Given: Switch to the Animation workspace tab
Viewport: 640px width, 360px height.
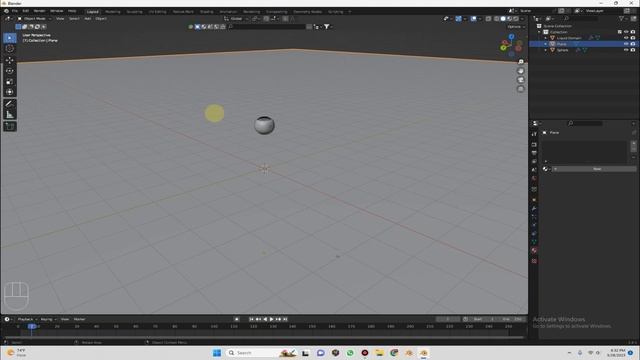Looking at the screenshot, I should tap(228, 12).
